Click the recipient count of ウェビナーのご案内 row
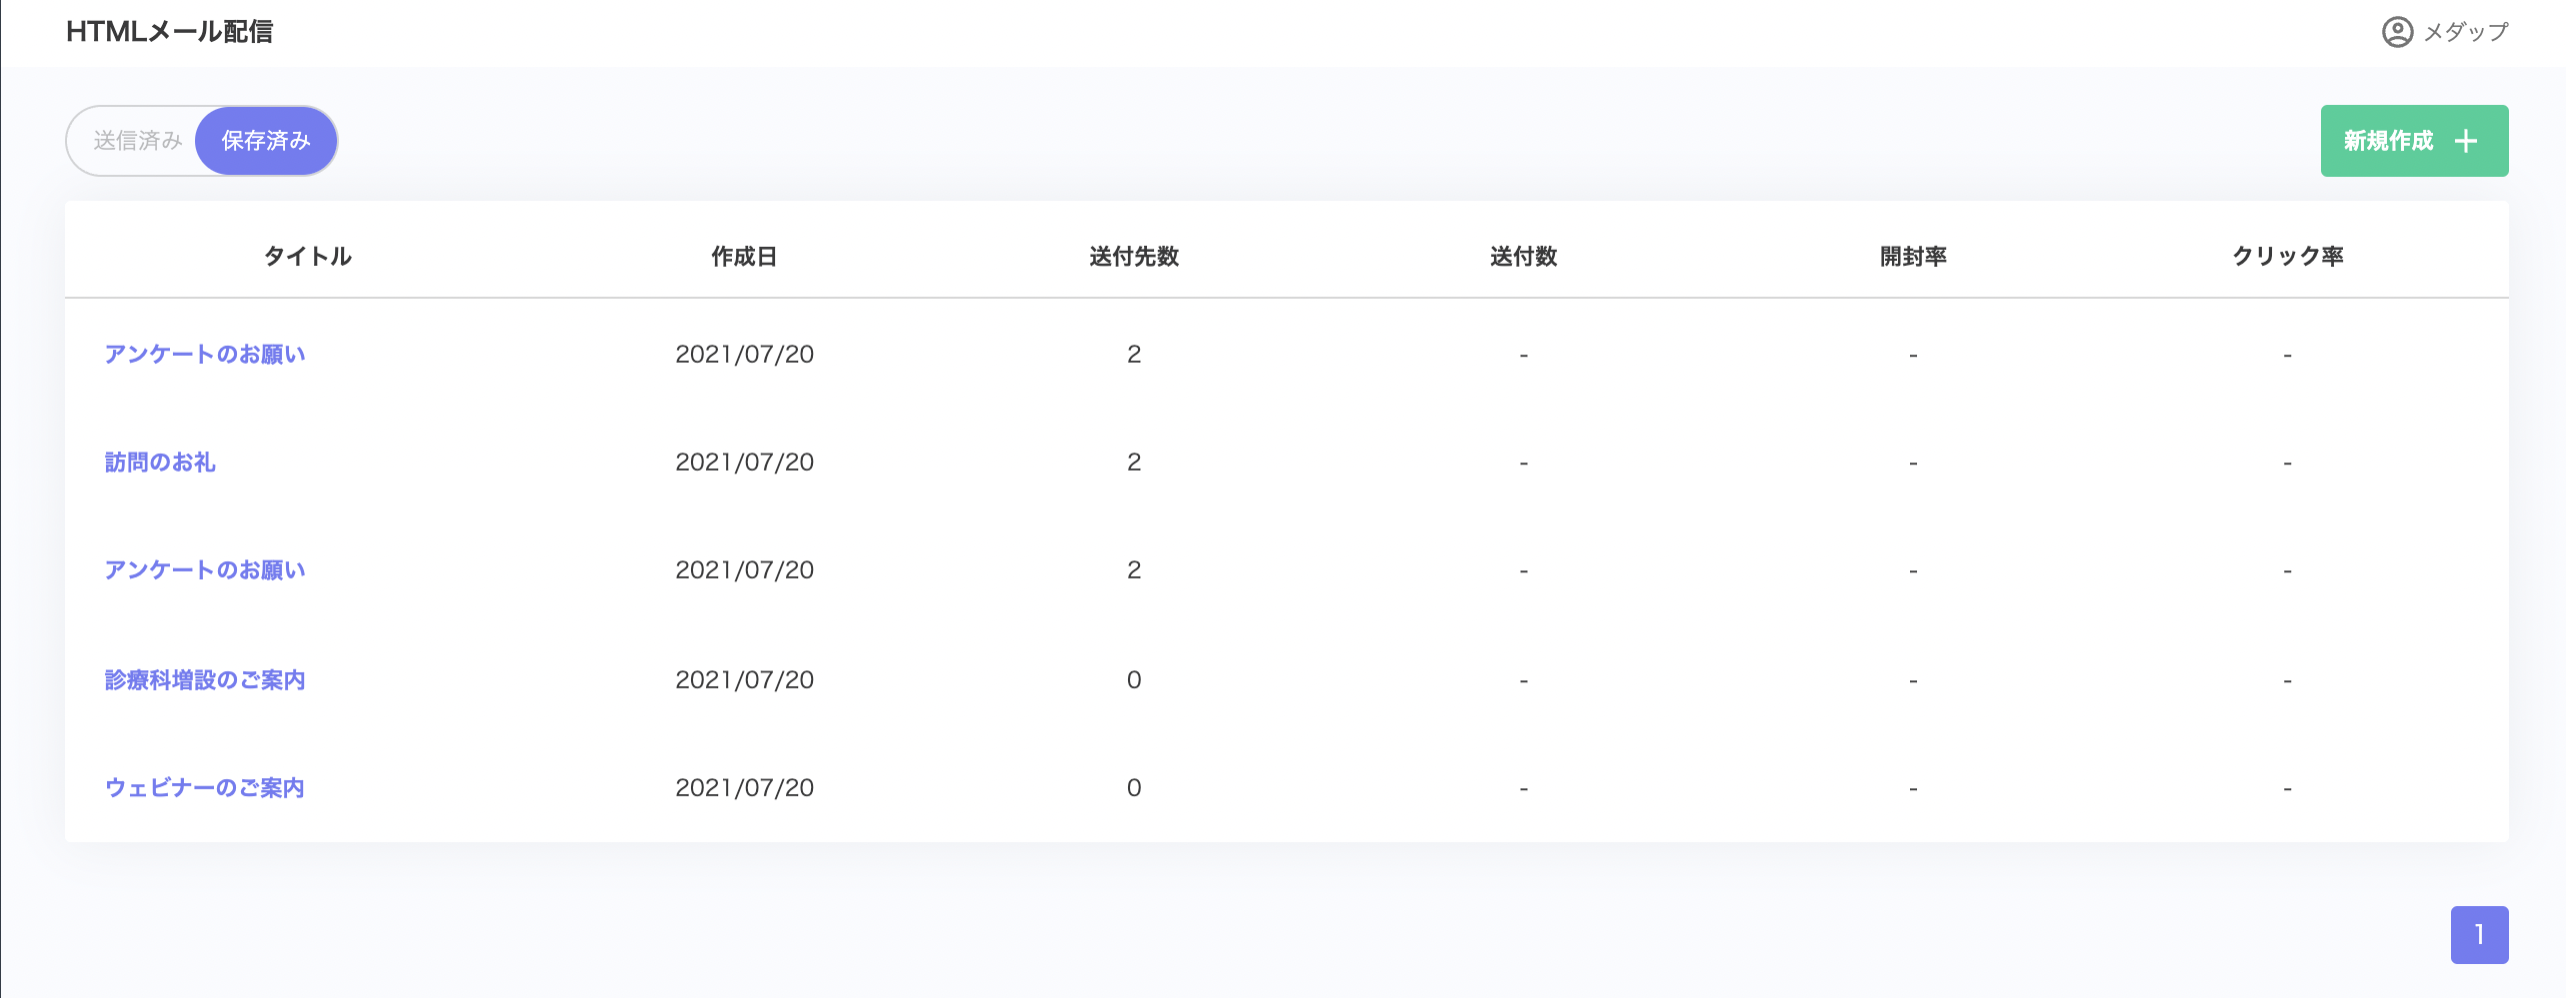 [x=1134, y=788]
